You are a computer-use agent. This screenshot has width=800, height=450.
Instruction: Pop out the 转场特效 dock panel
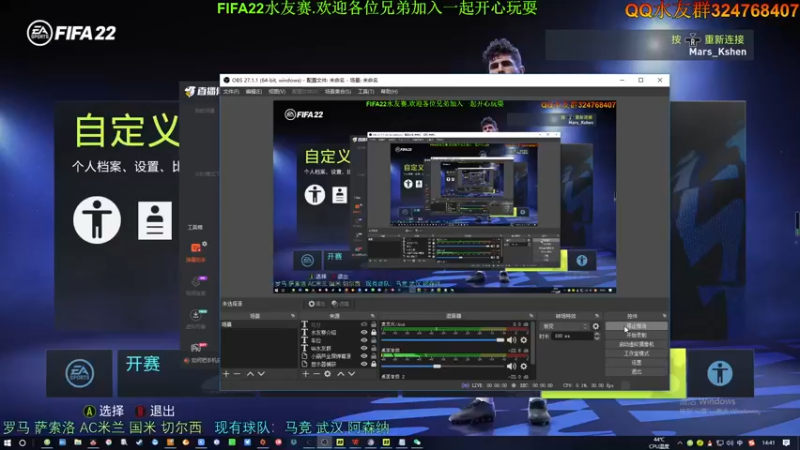click(597, 316)
